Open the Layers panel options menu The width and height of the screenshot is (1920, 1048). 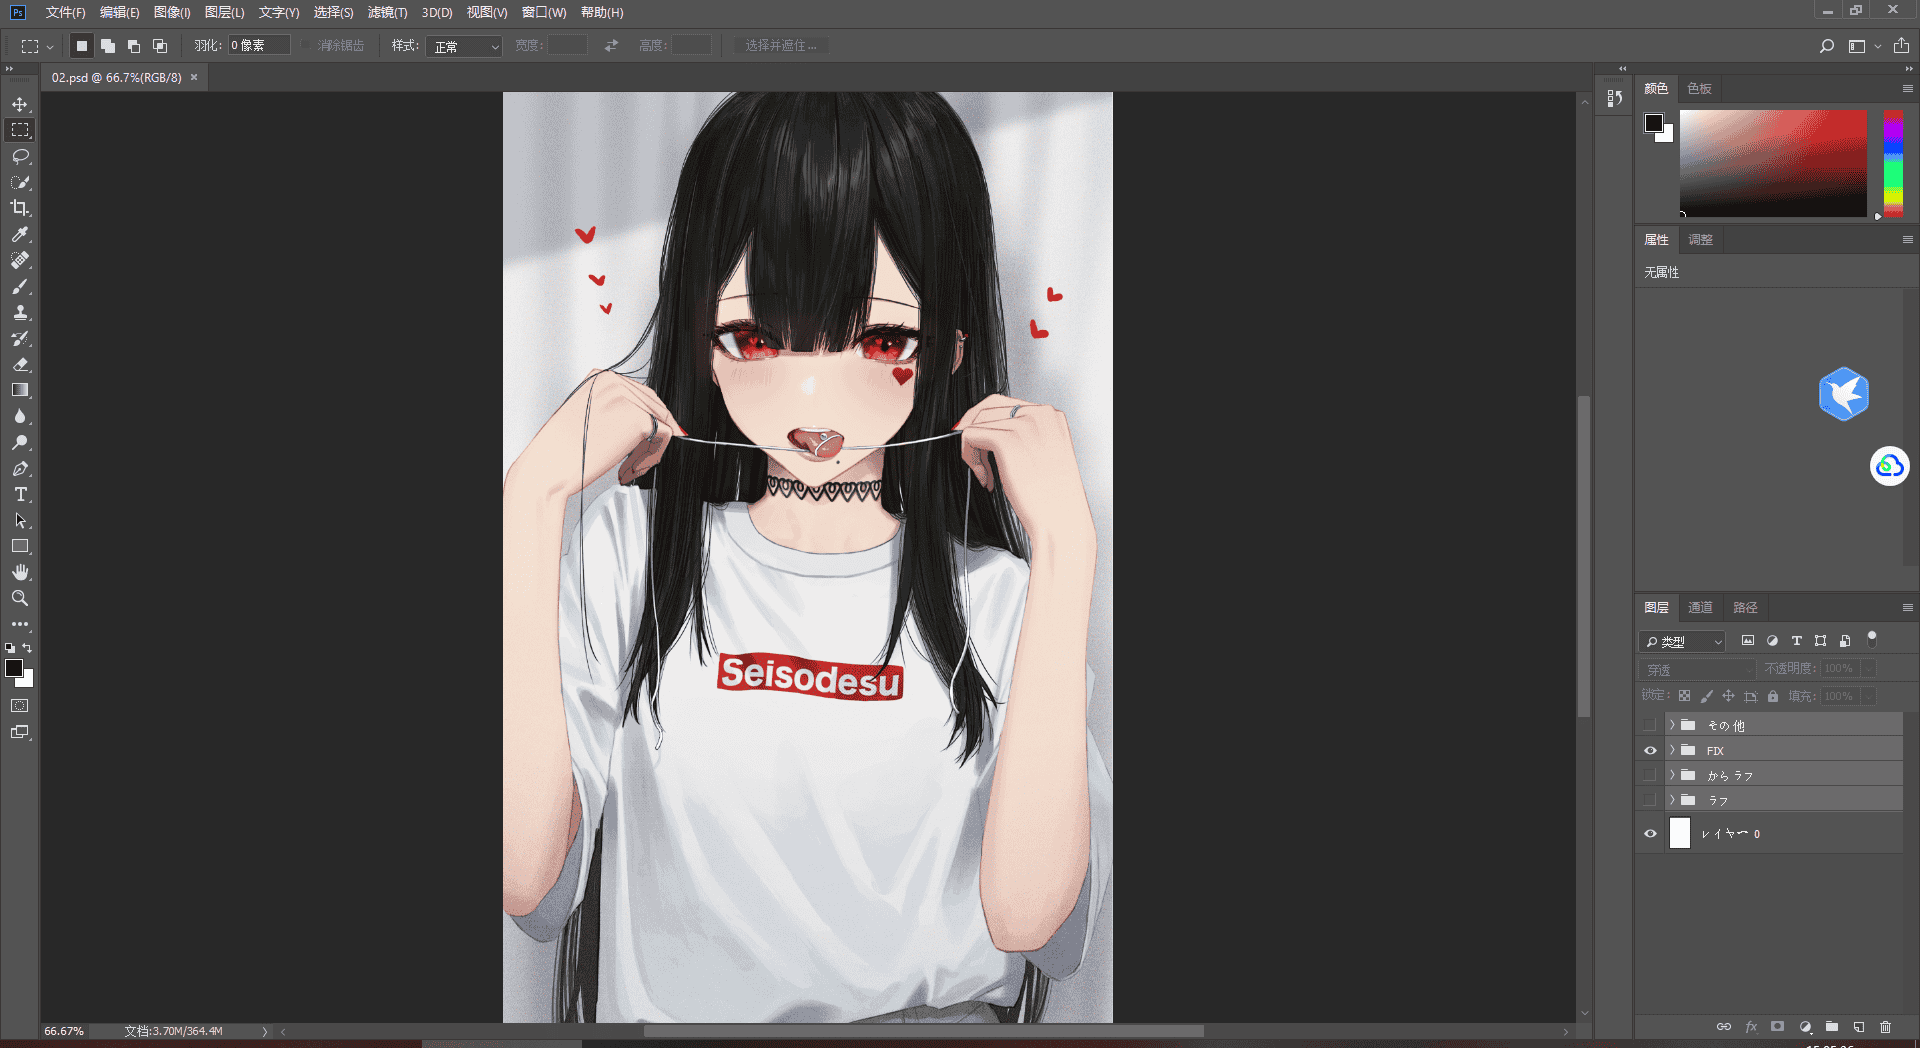pos(1907,607)
